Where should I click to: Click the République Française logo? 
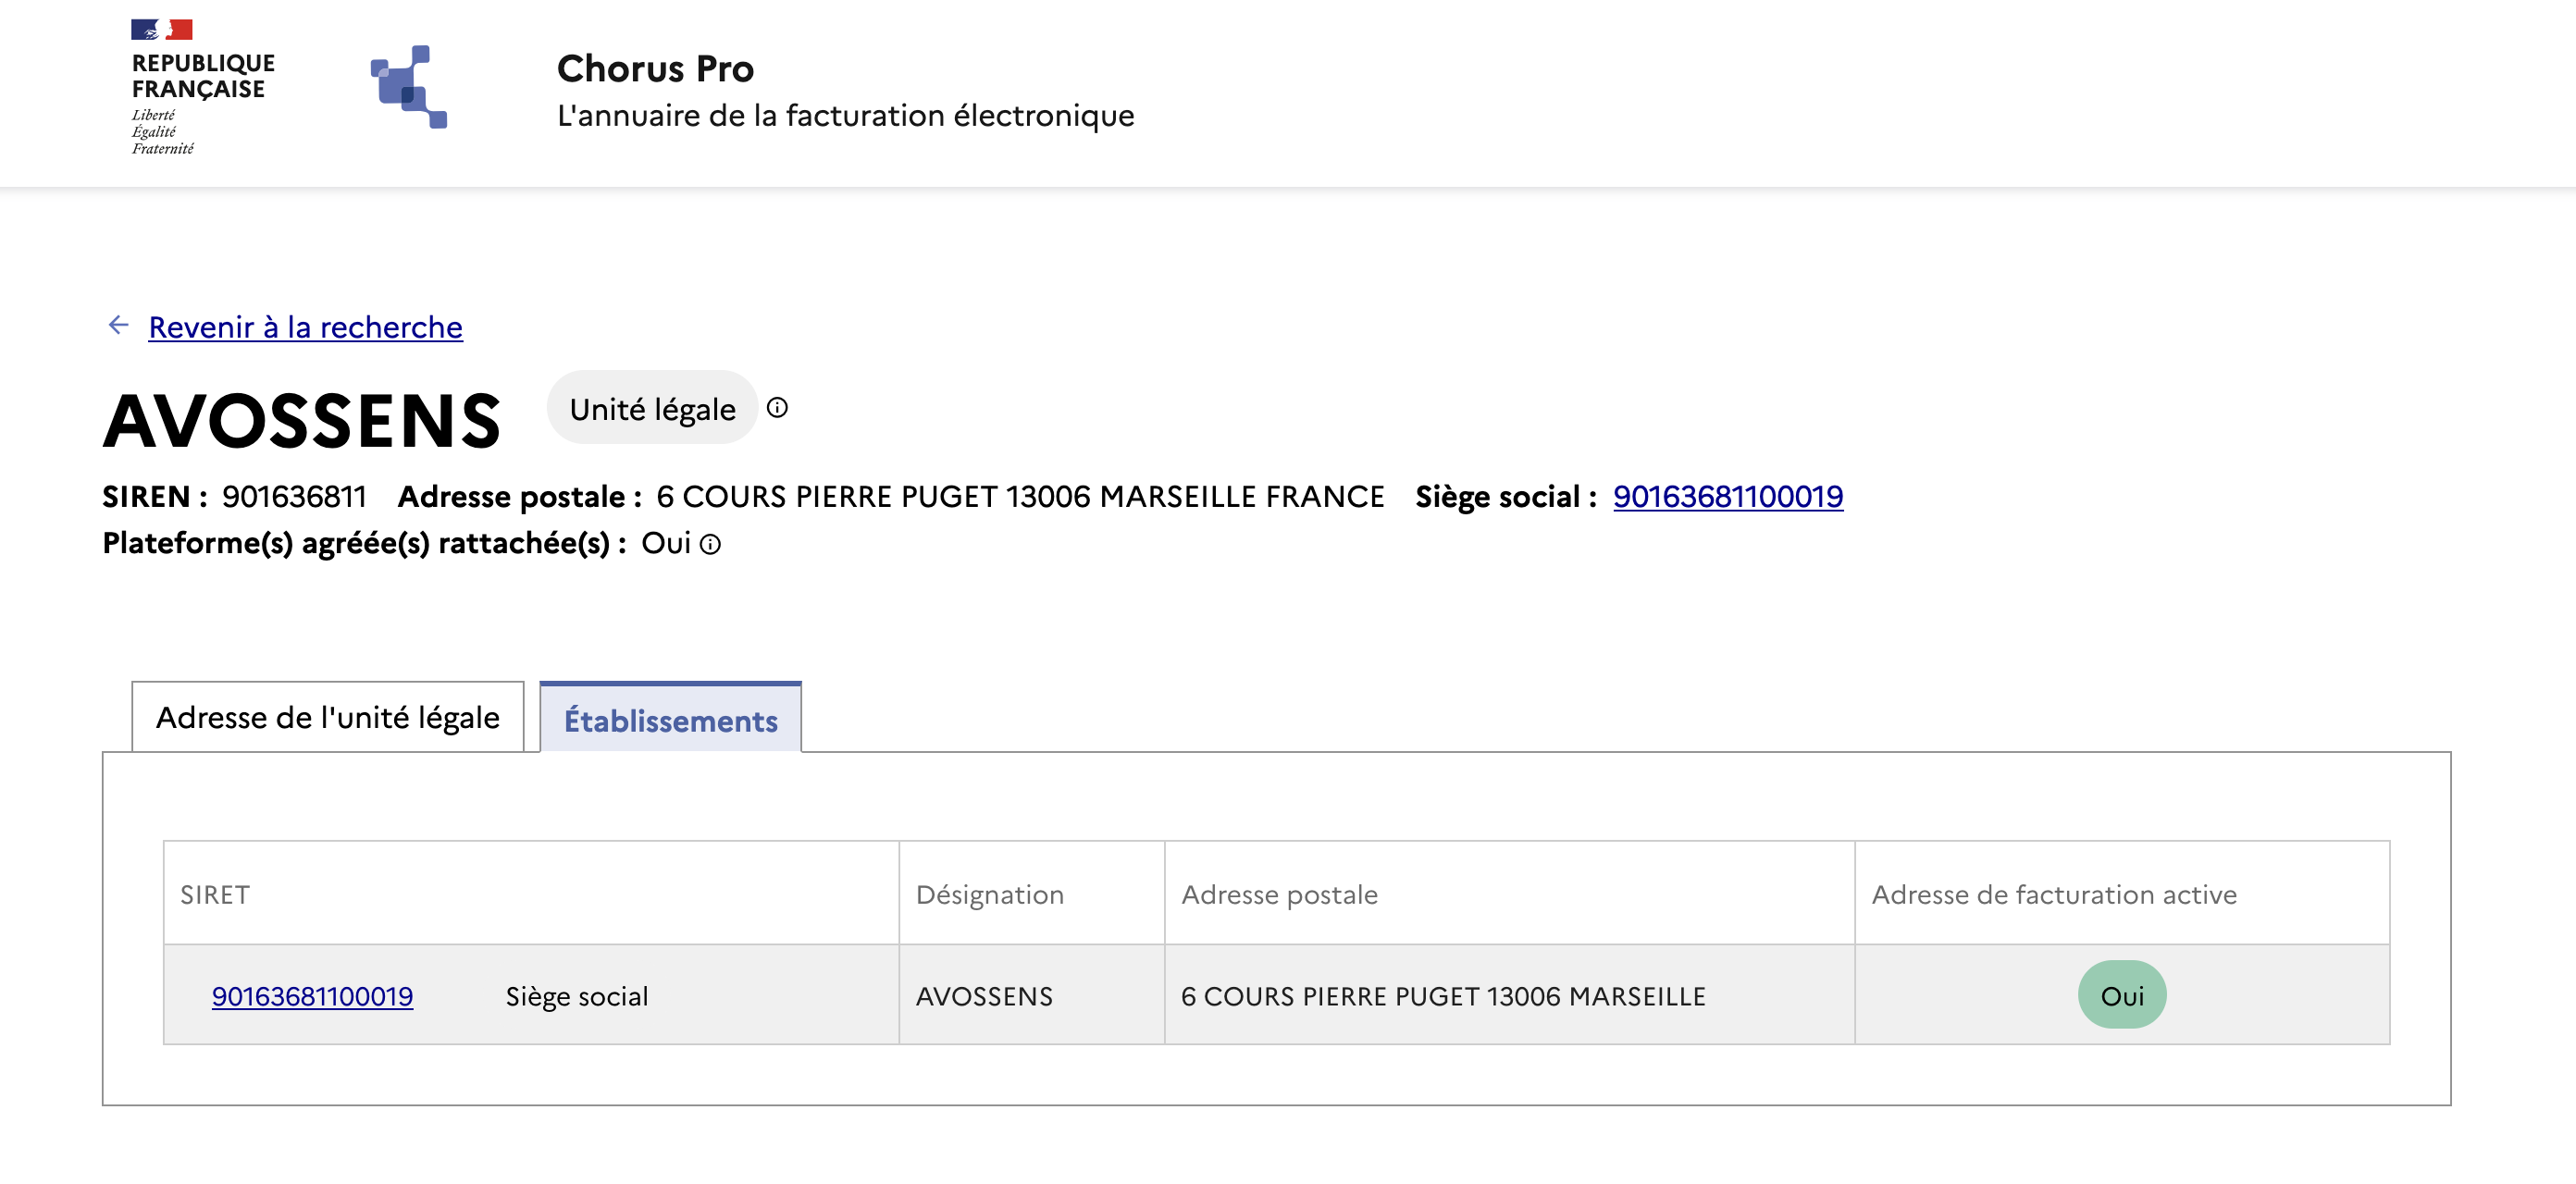coord(203,87)
